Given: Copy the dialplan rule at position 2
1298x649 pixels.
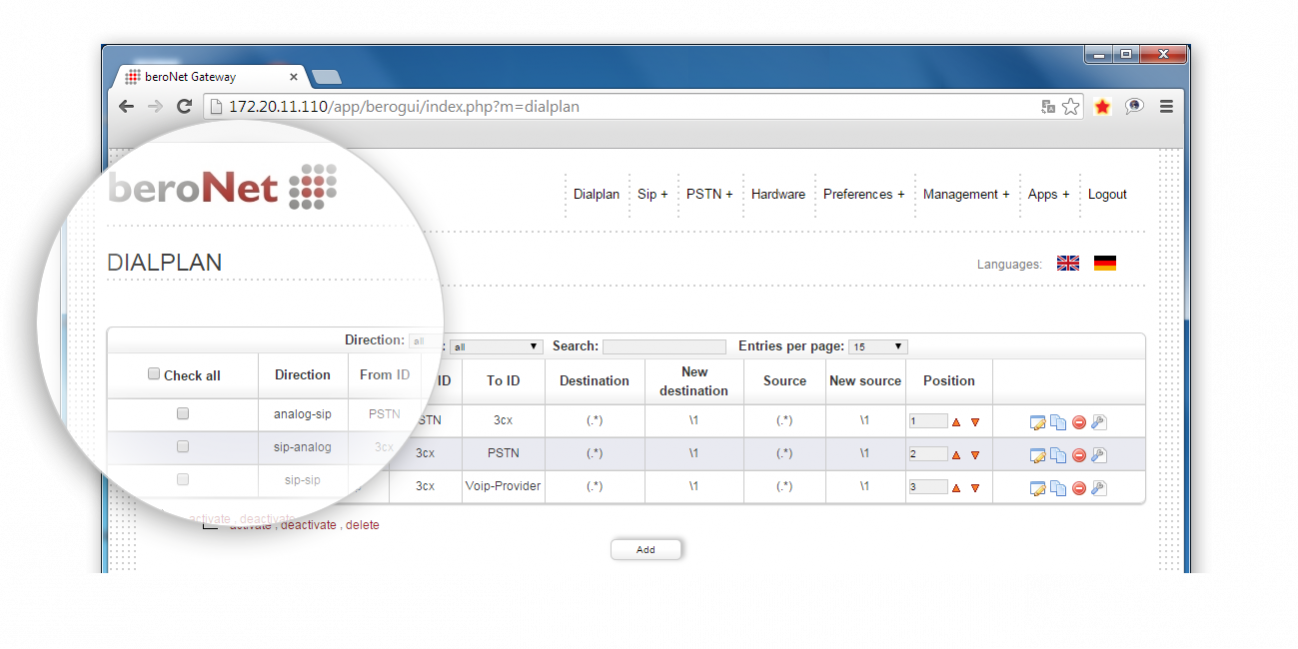Looking at the screenshot, I should tap(1058, 455).
